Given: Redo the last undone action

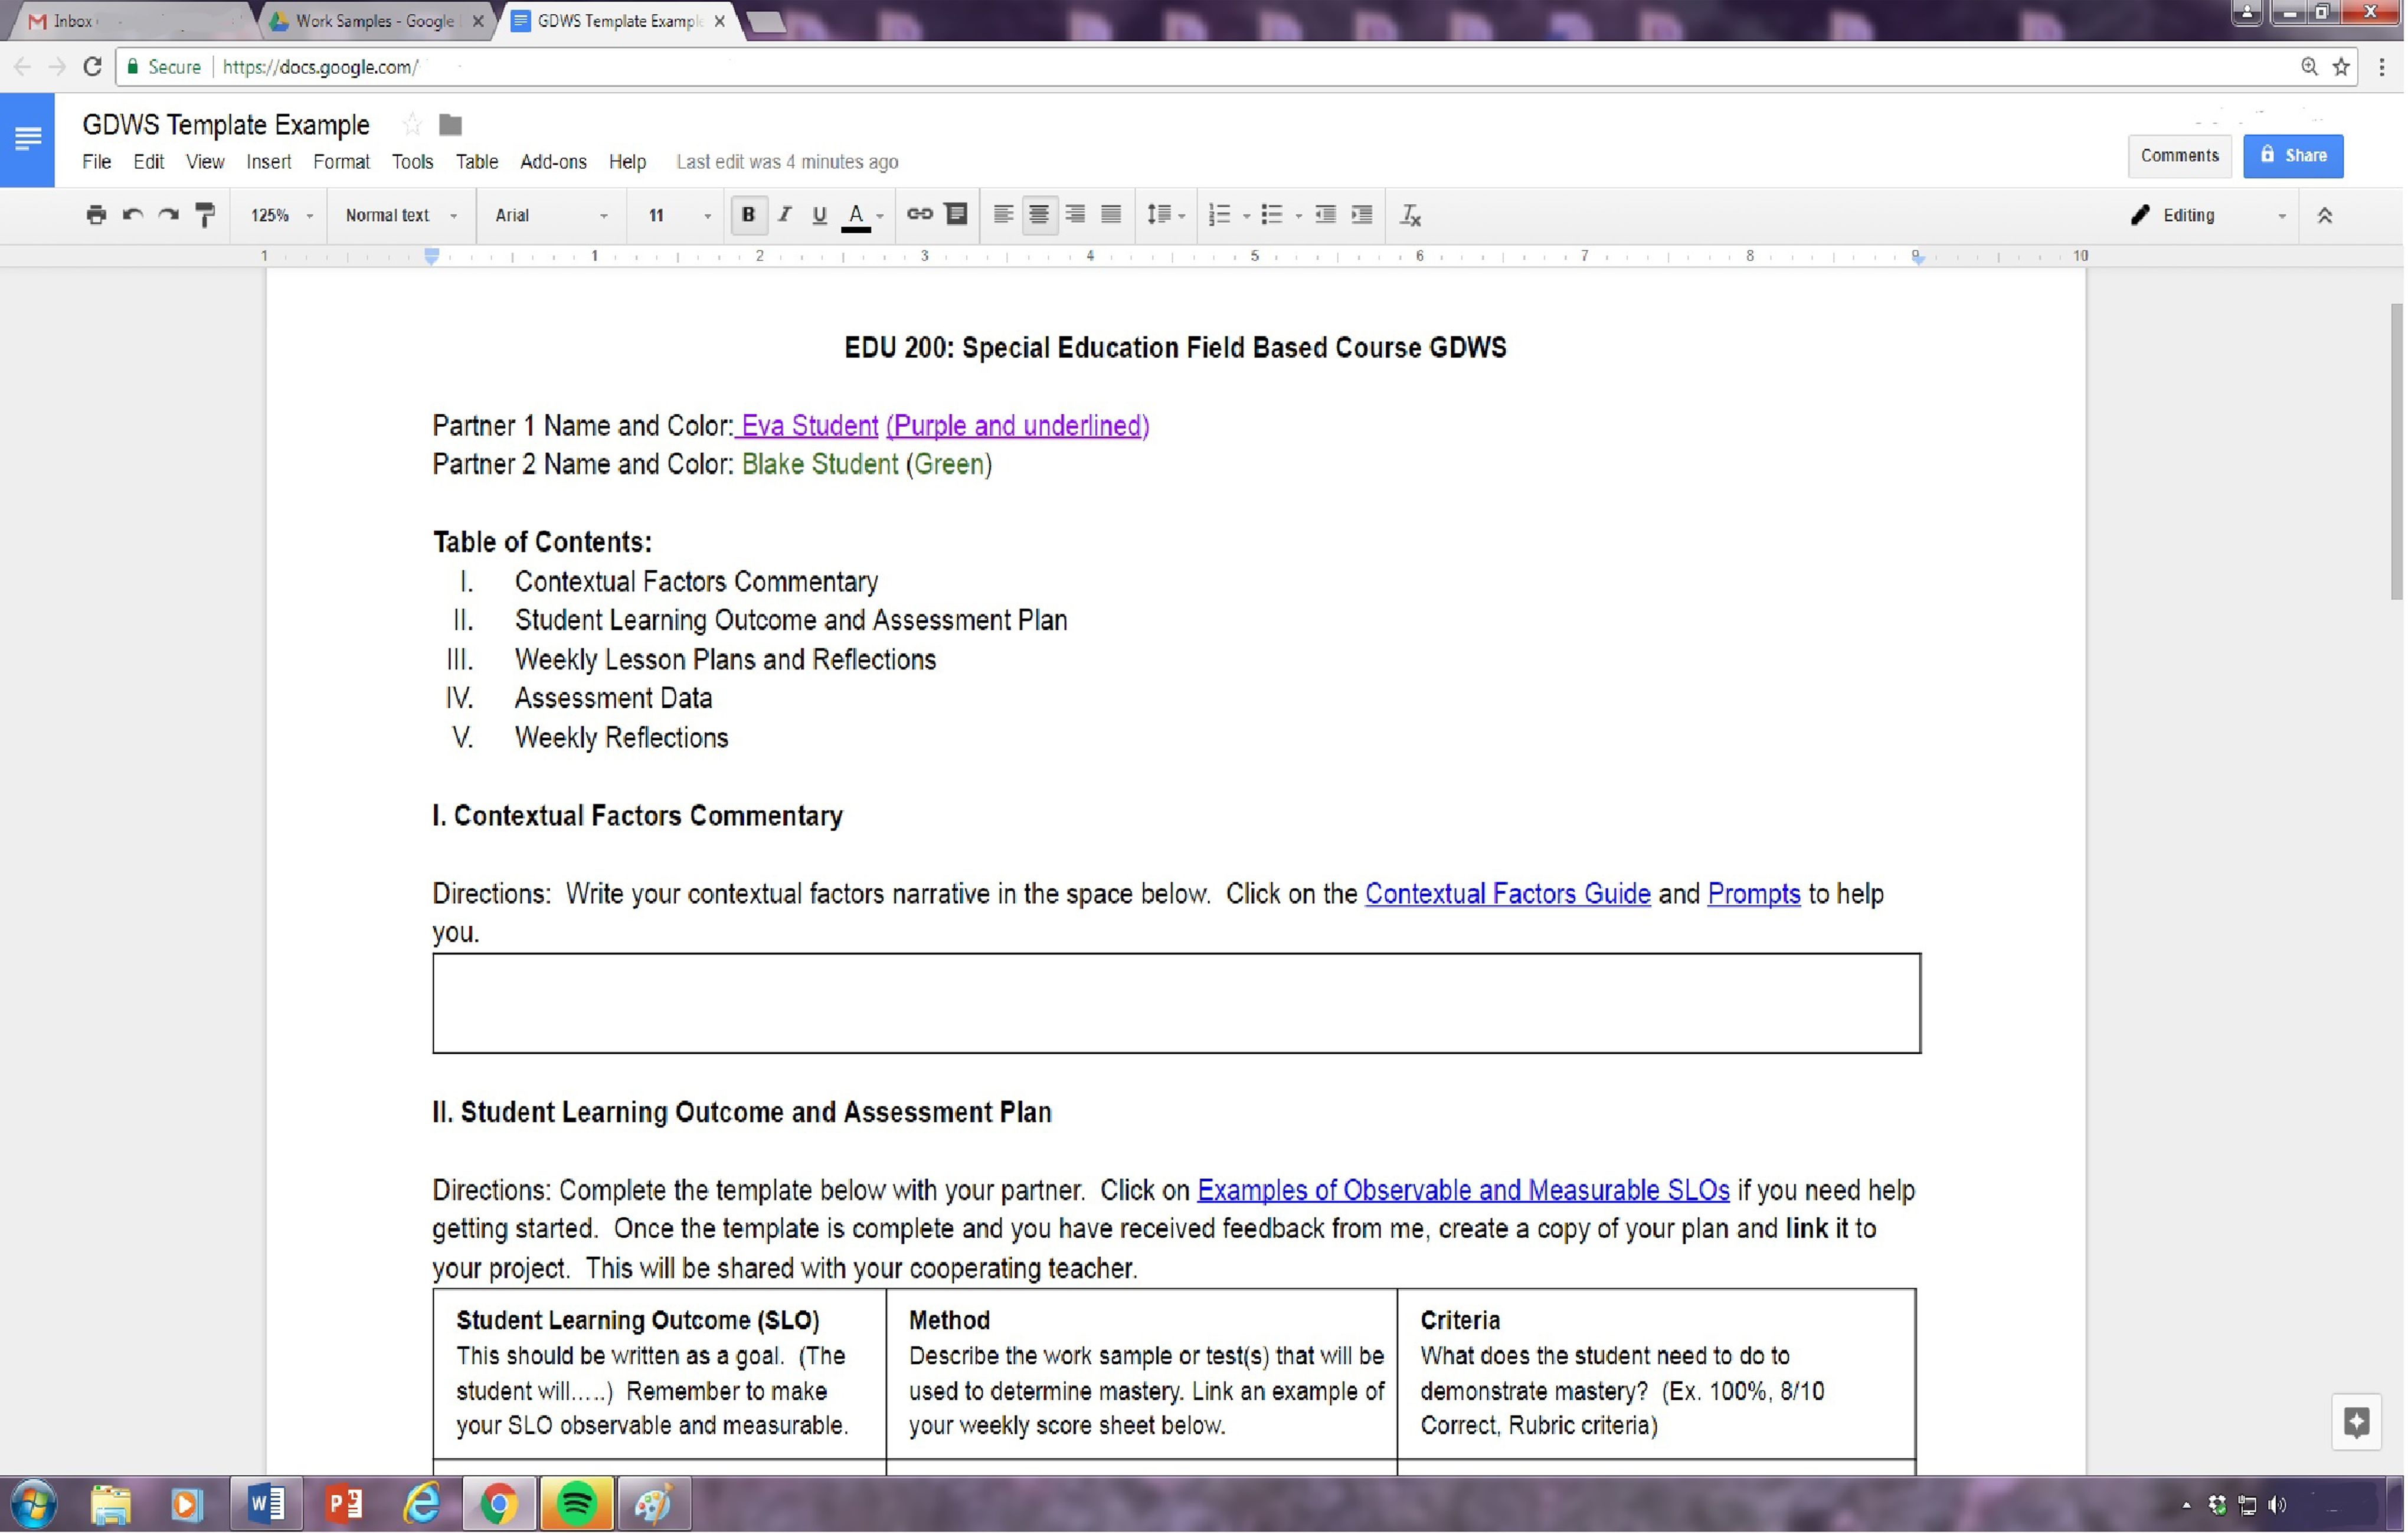Looking at the screenshot, I should click(168, 215).
